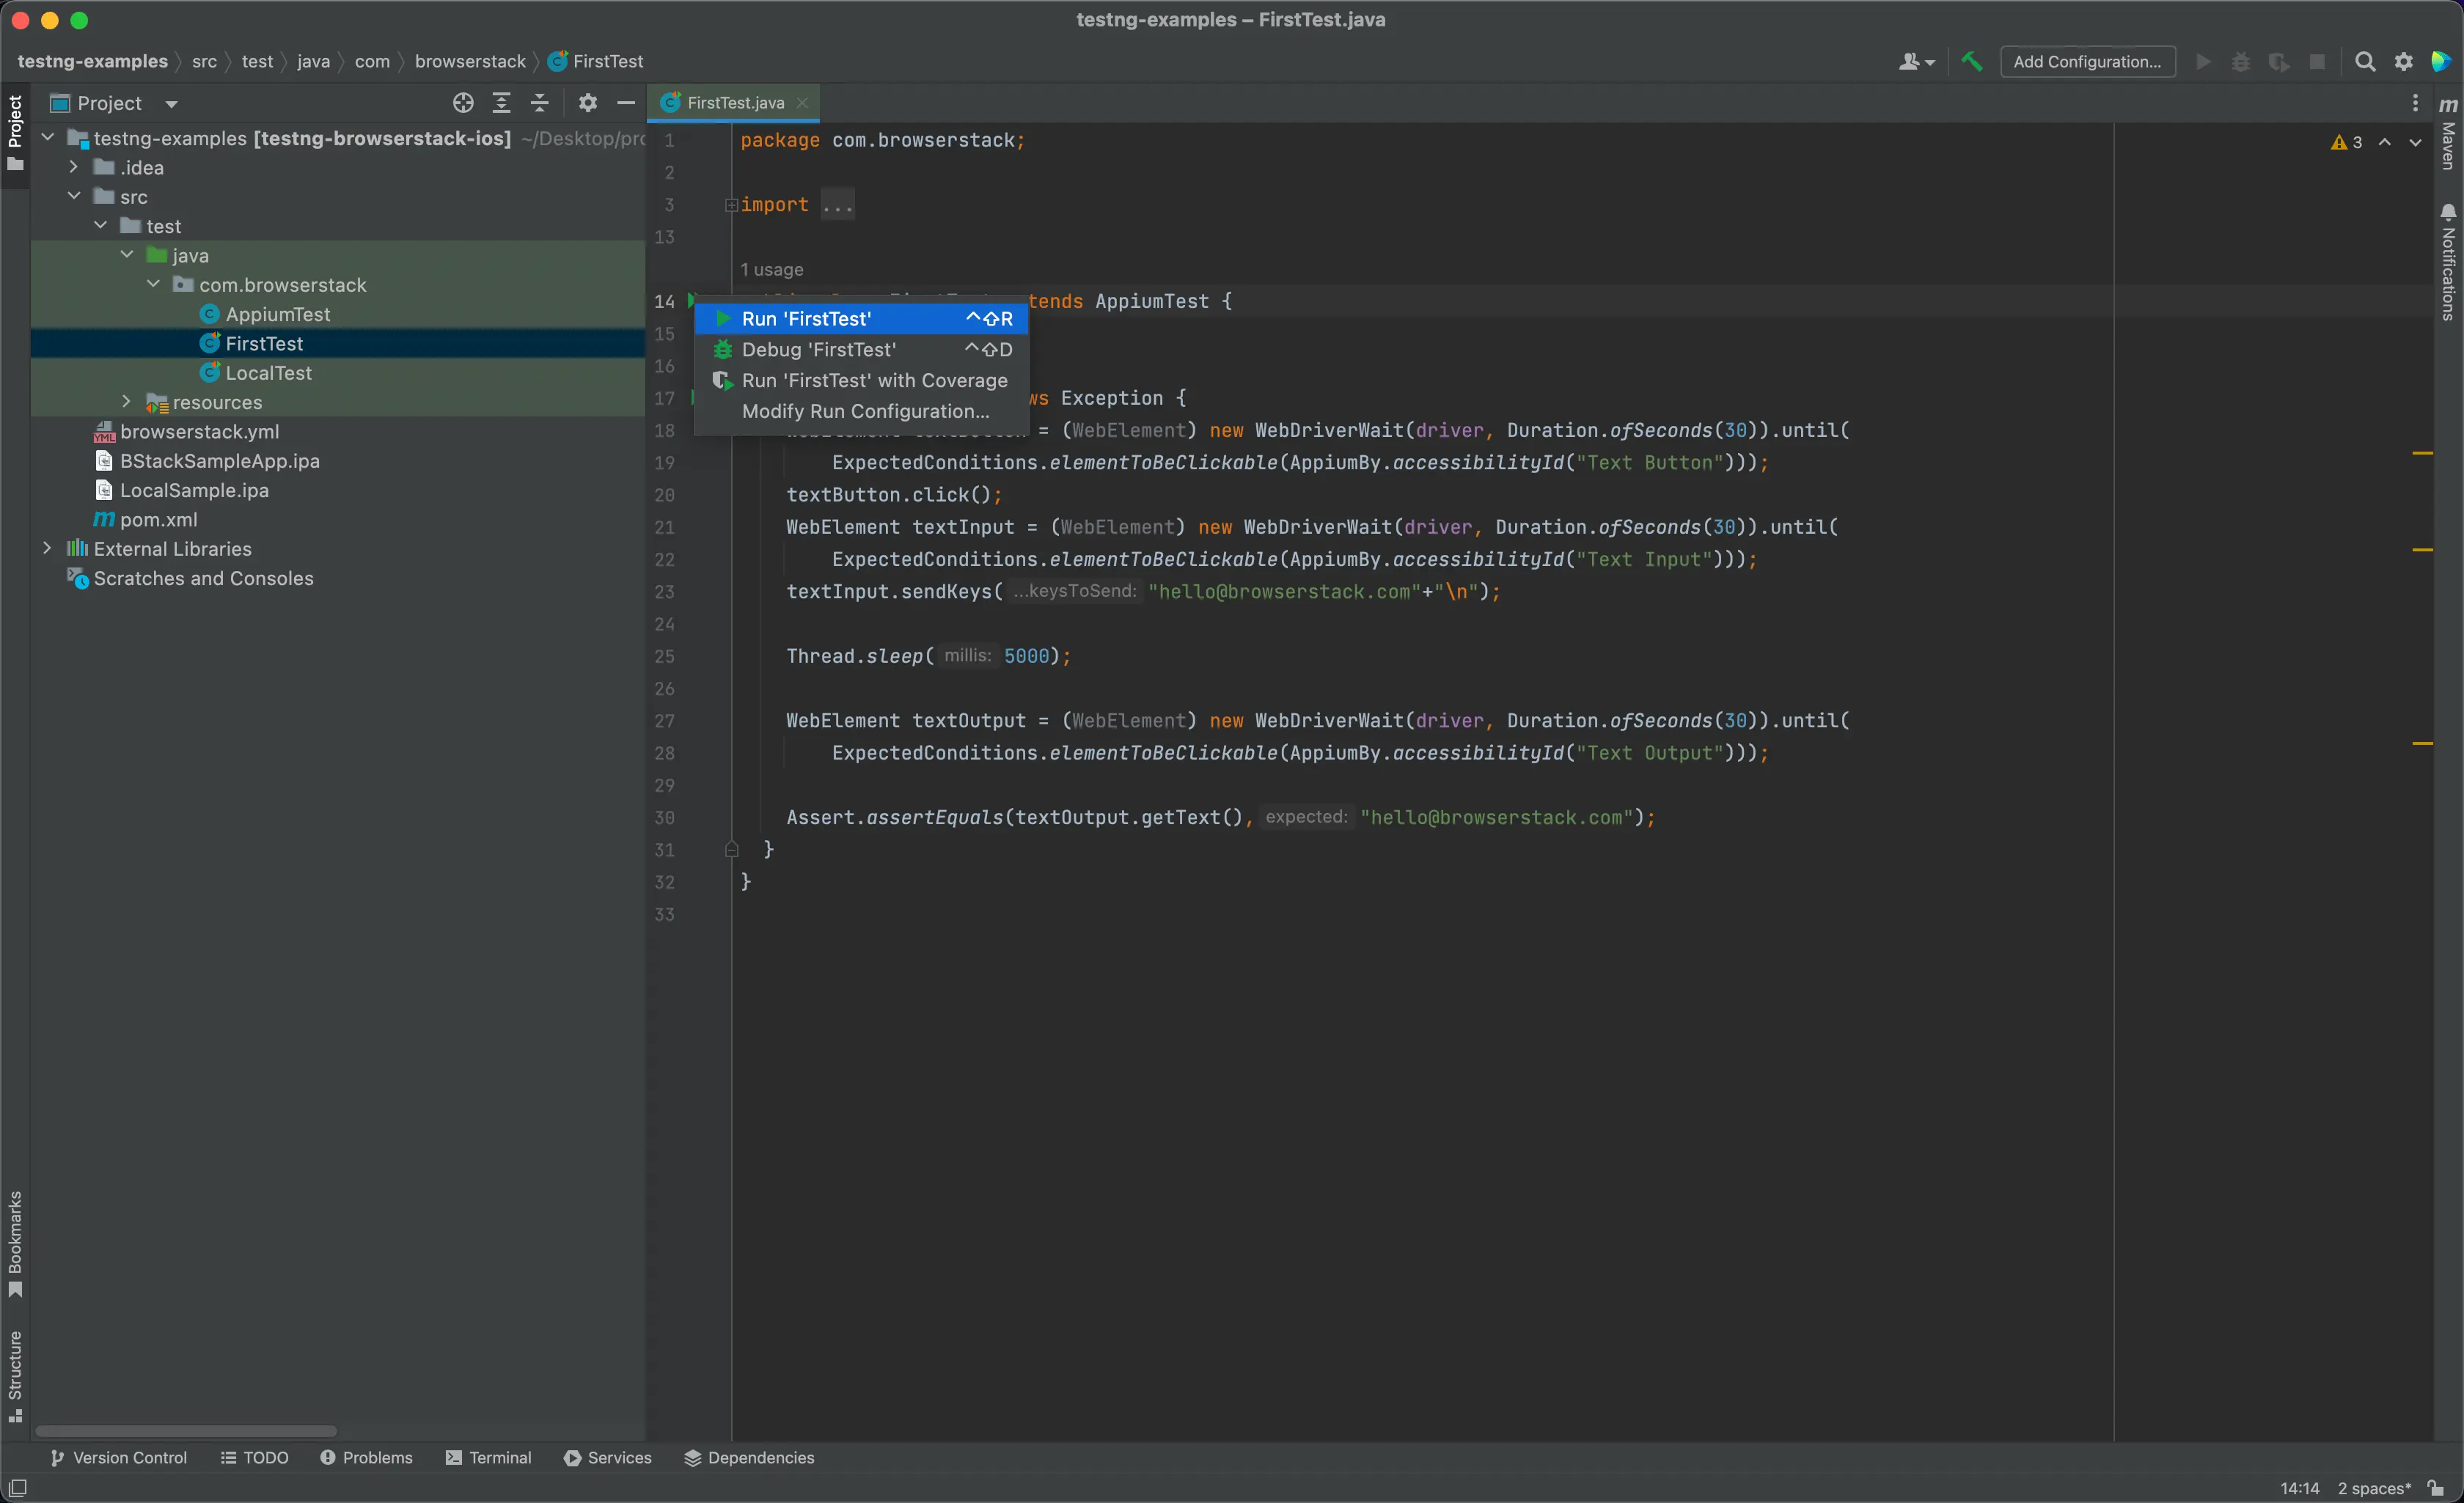
Task: Open IDE settings gear in top toolbar
Action: [x=2403, y=62]
